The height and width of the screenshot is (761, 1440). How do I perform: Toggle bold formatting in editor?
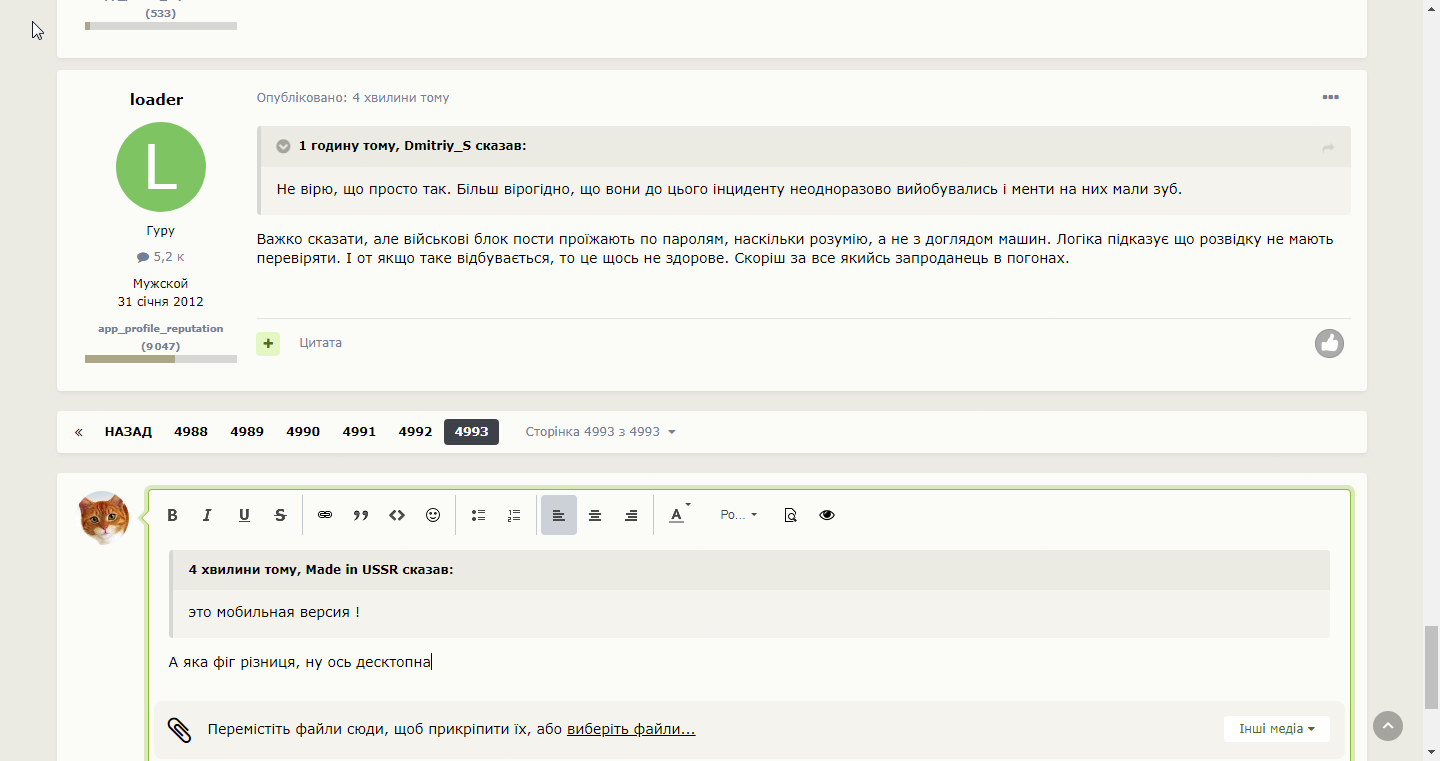172,515
